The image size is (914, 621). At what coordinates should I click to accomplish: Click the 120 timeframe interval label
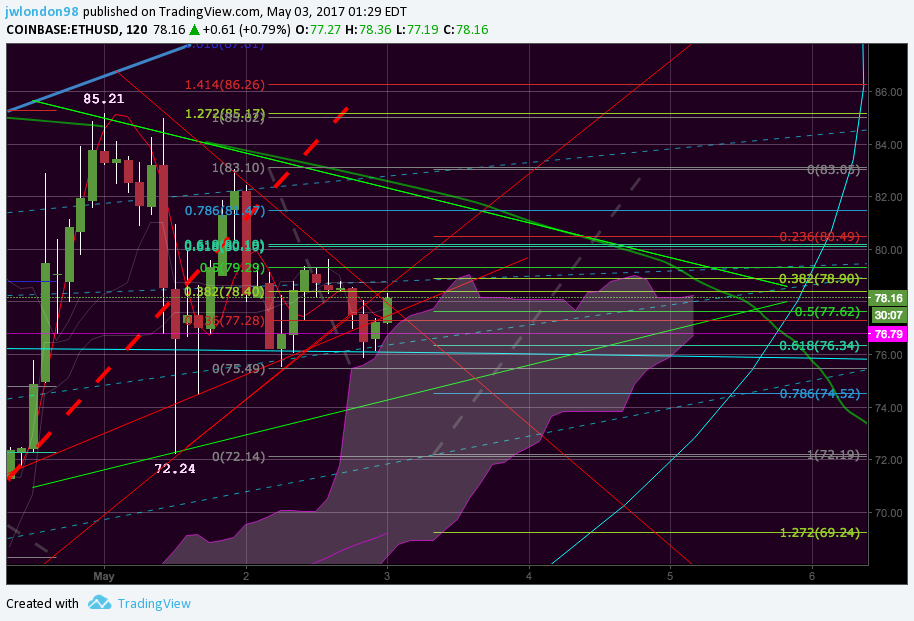tap(136, 30)
